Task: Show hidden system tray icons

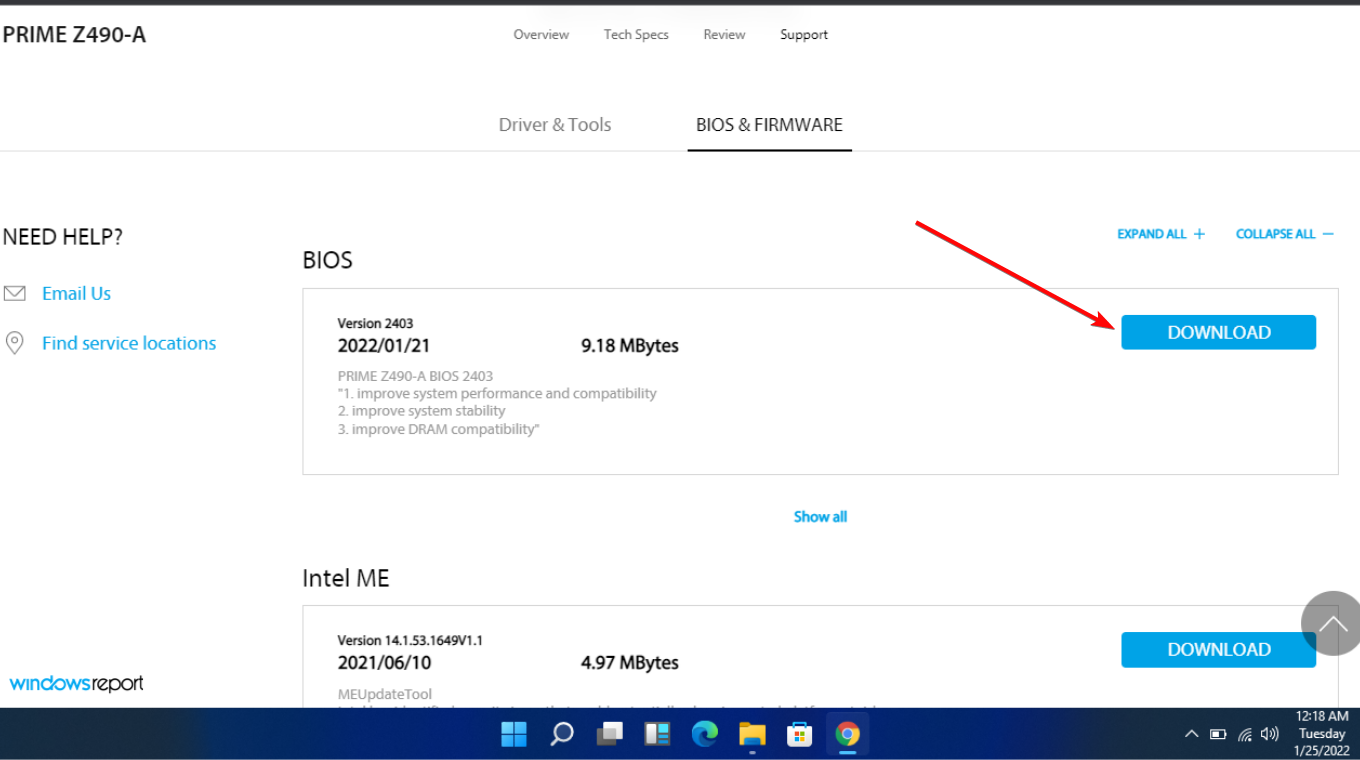Action: tap(1191, 734)
